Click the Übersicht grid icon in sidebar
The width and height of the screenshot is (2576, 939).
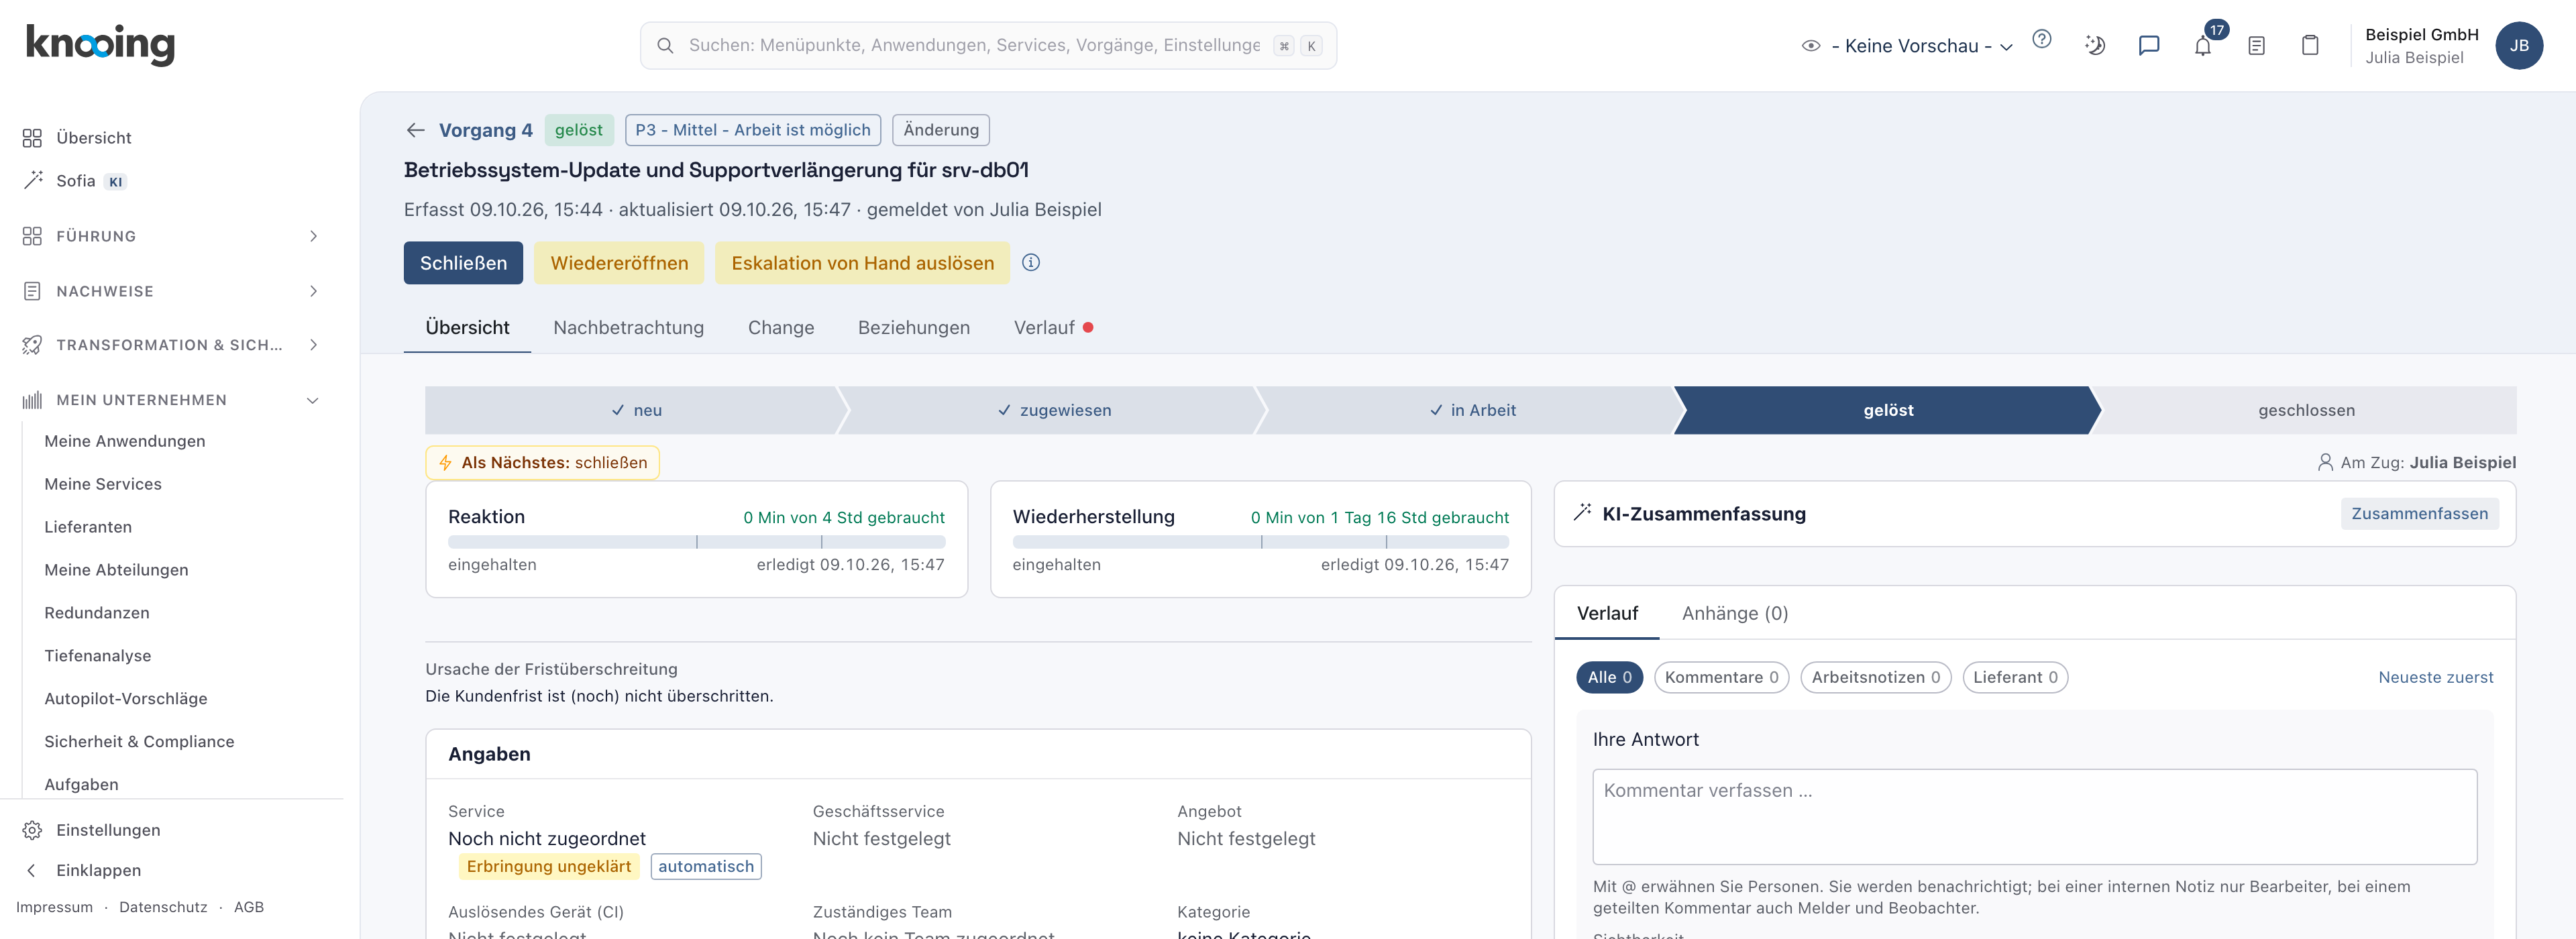32,137
